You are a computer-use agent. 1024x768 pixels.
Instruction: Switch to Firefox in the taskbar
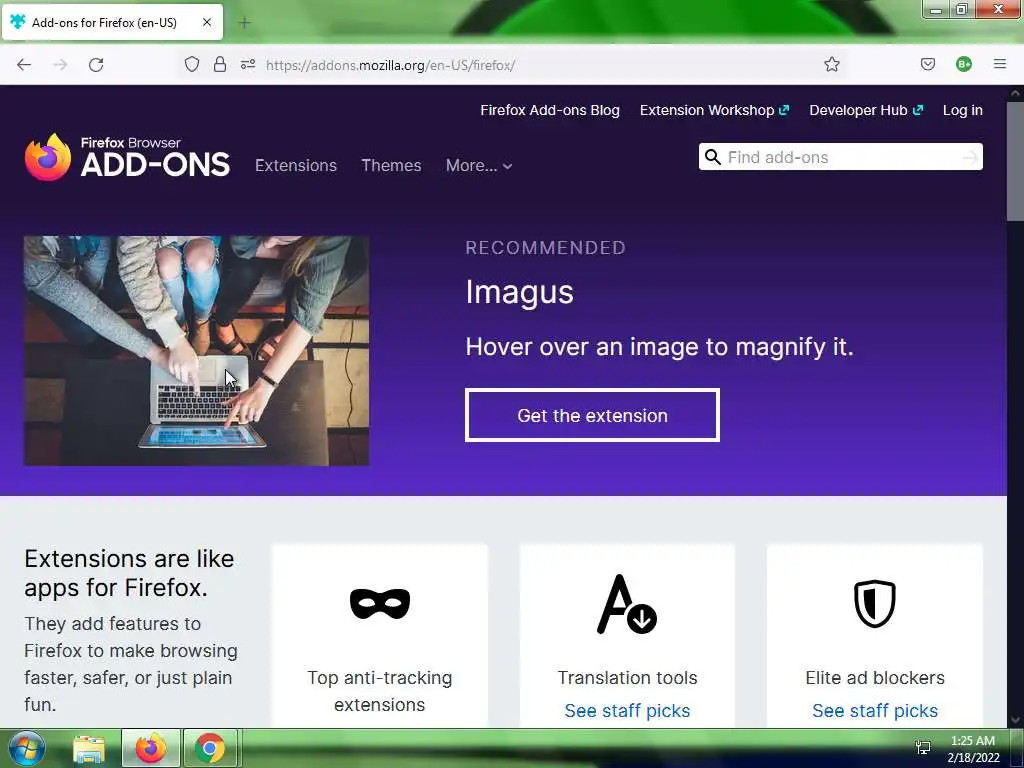[x=151, y=748]
